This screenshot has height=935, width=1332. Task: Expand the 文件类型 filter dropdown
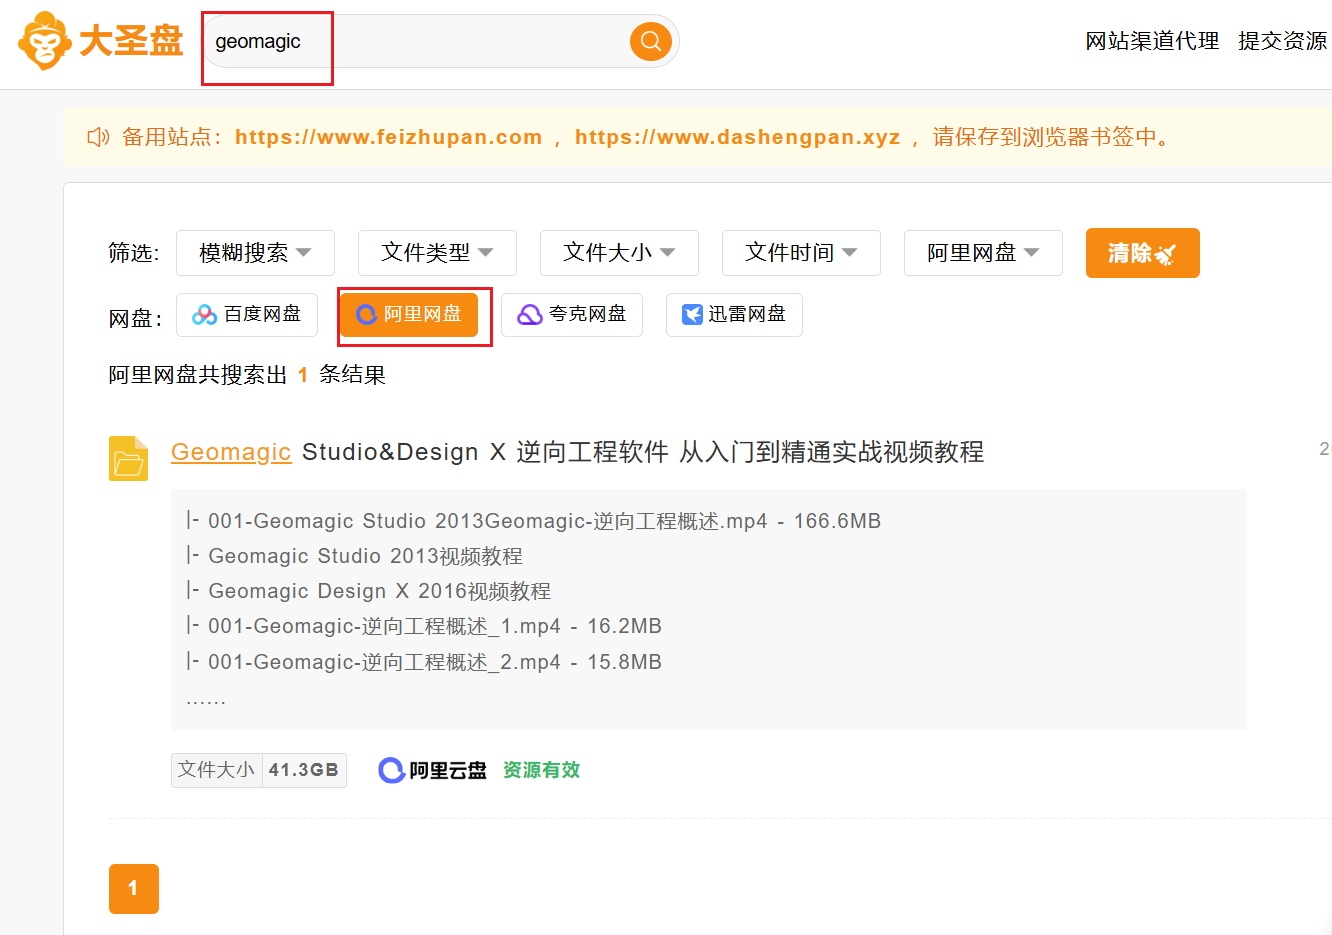pos(437,253)
